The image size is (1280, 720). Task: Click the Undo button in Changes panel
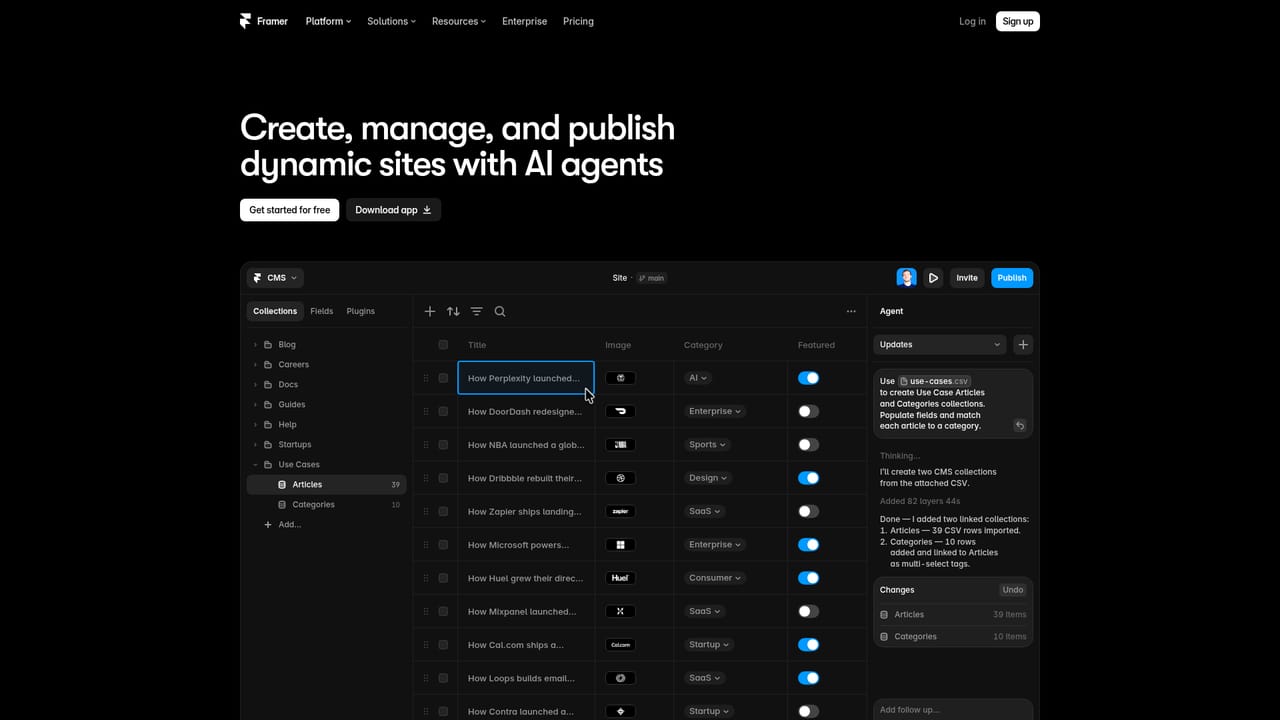(x=1013, y=590)
